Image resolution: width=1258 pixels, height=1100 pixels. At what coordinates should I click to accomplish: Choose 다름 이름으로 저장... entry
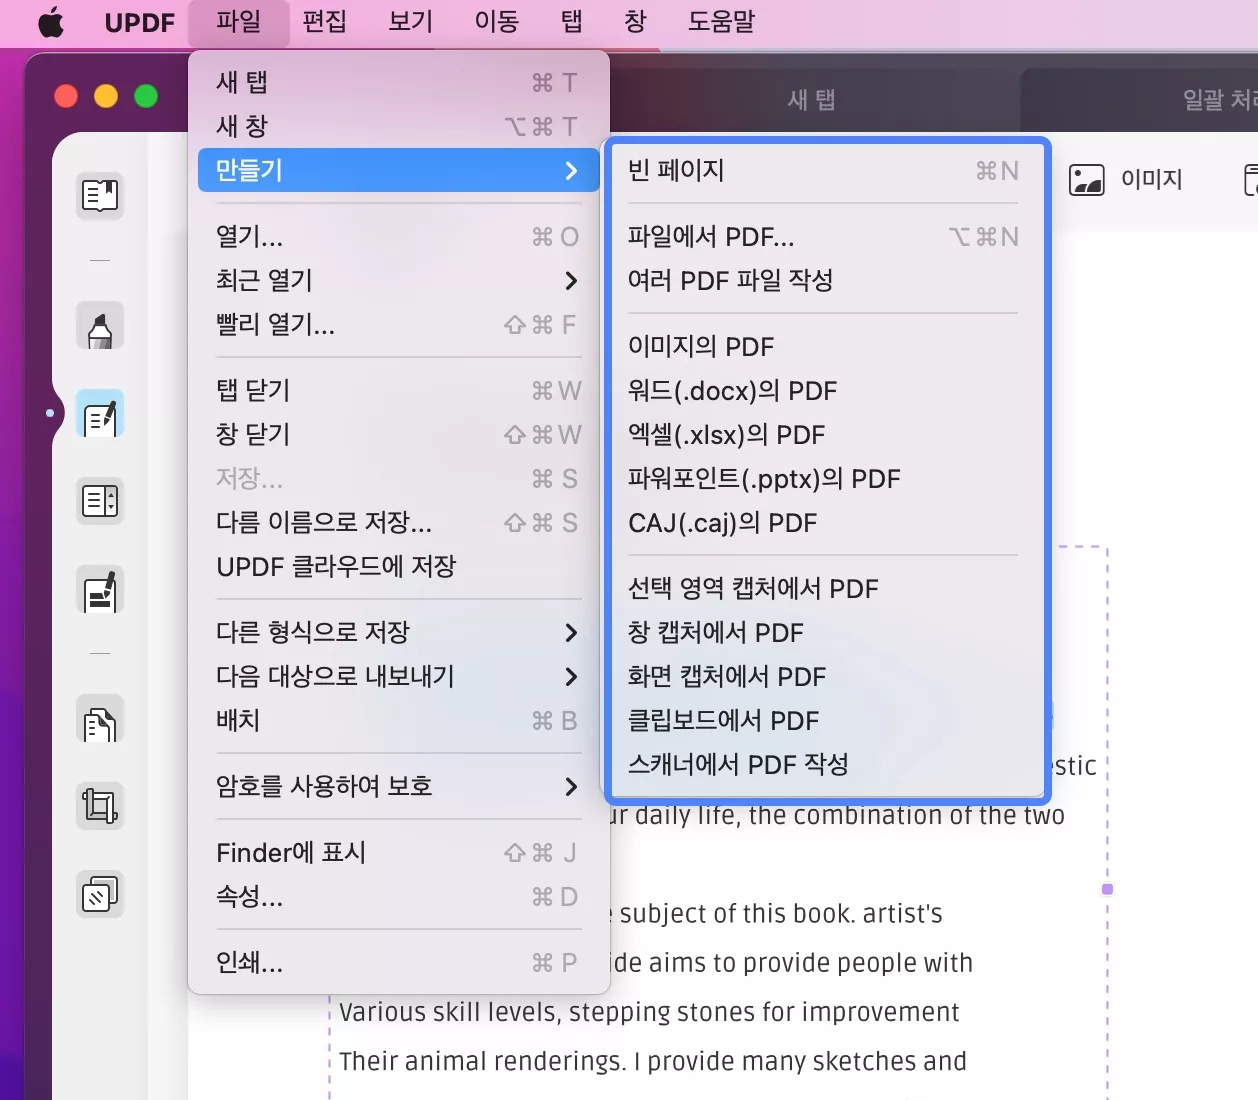(x=398, y=523)
